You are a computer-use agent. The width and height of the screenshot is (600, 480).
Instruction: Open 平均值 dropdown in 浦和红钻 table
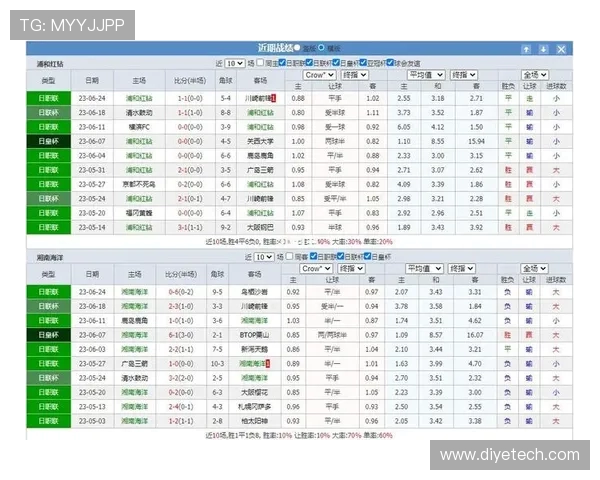click(426, 75)
